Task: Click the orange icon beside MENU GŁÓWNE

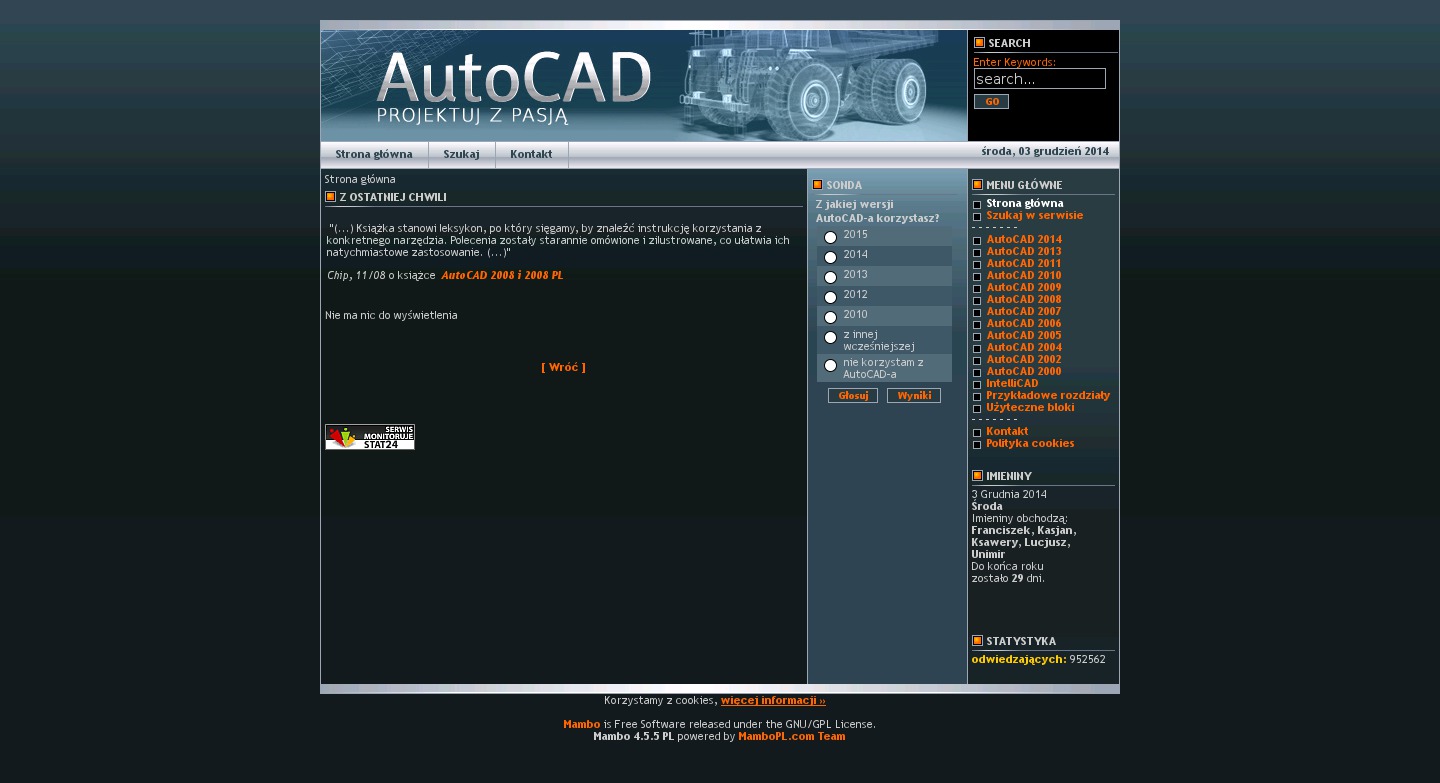Action: pos(977,185)
